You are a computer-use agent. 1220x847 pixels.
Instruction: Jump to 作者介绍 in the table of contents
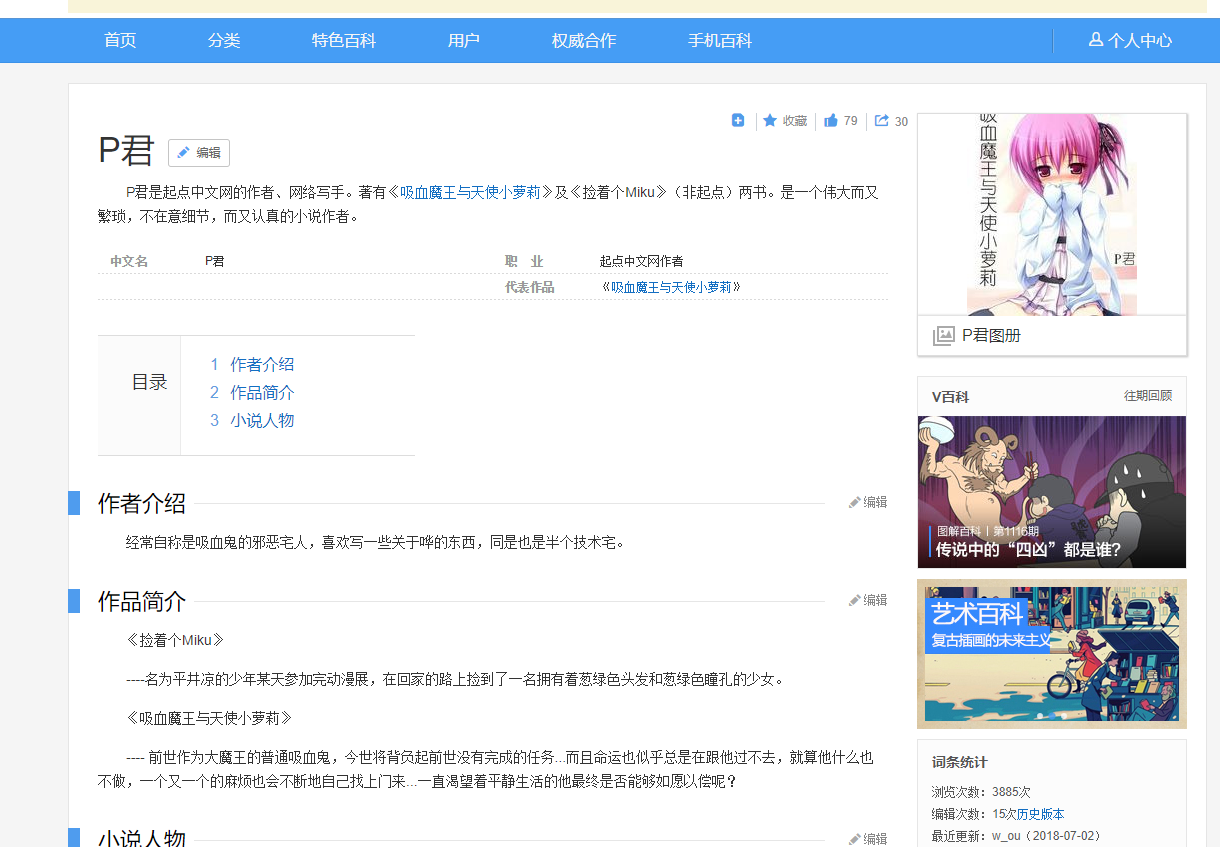pos(262,365)
